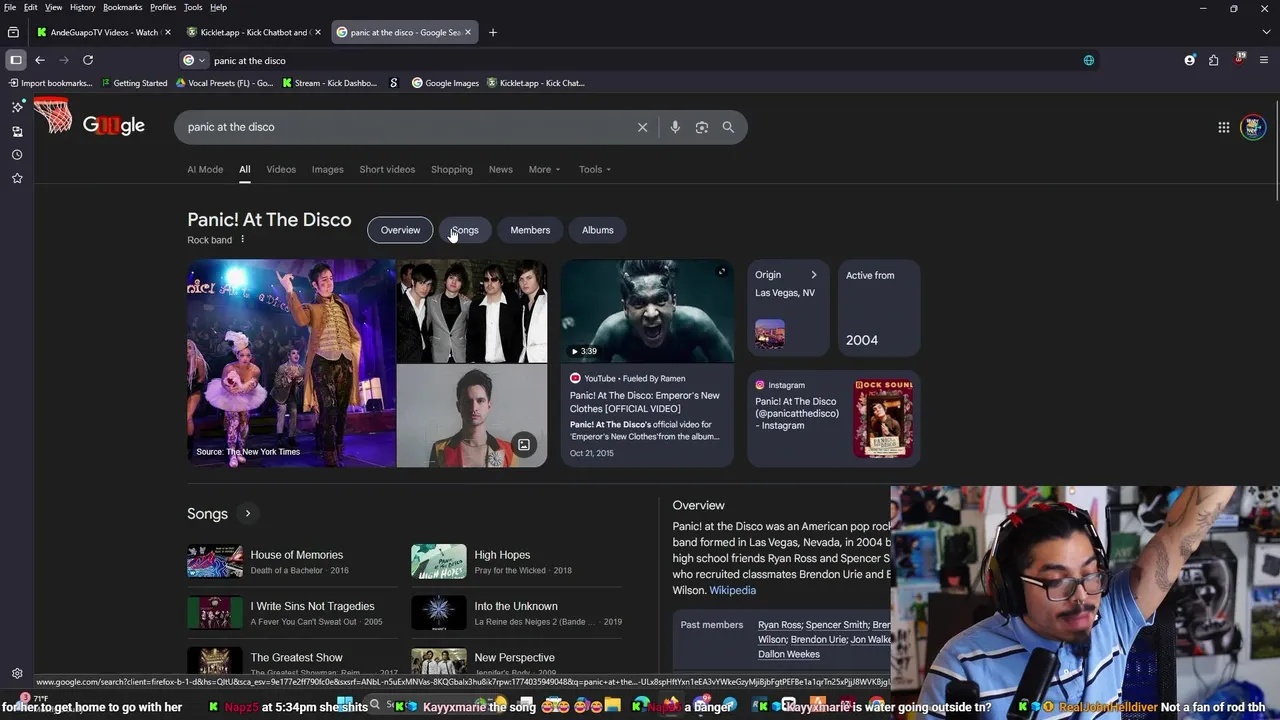This screenshot has height=720, width=1280.
Task: Expand Songs section arrow
Action: 247,514
